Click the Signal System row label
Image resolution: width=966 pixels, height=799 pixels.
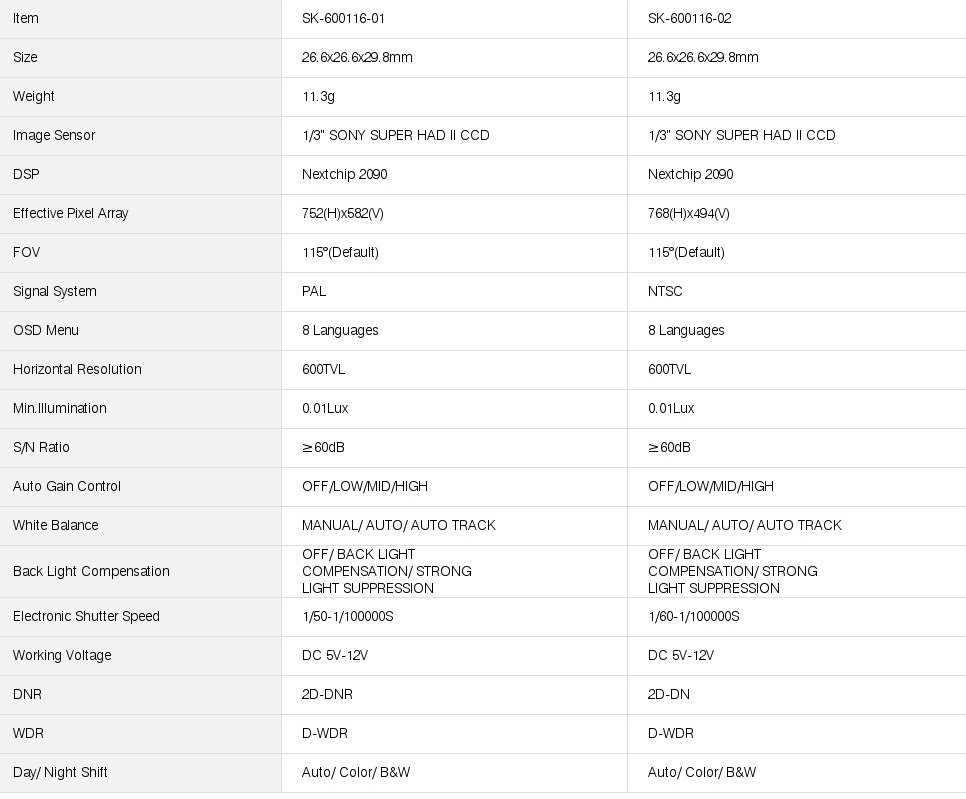[x=55, y=291]
